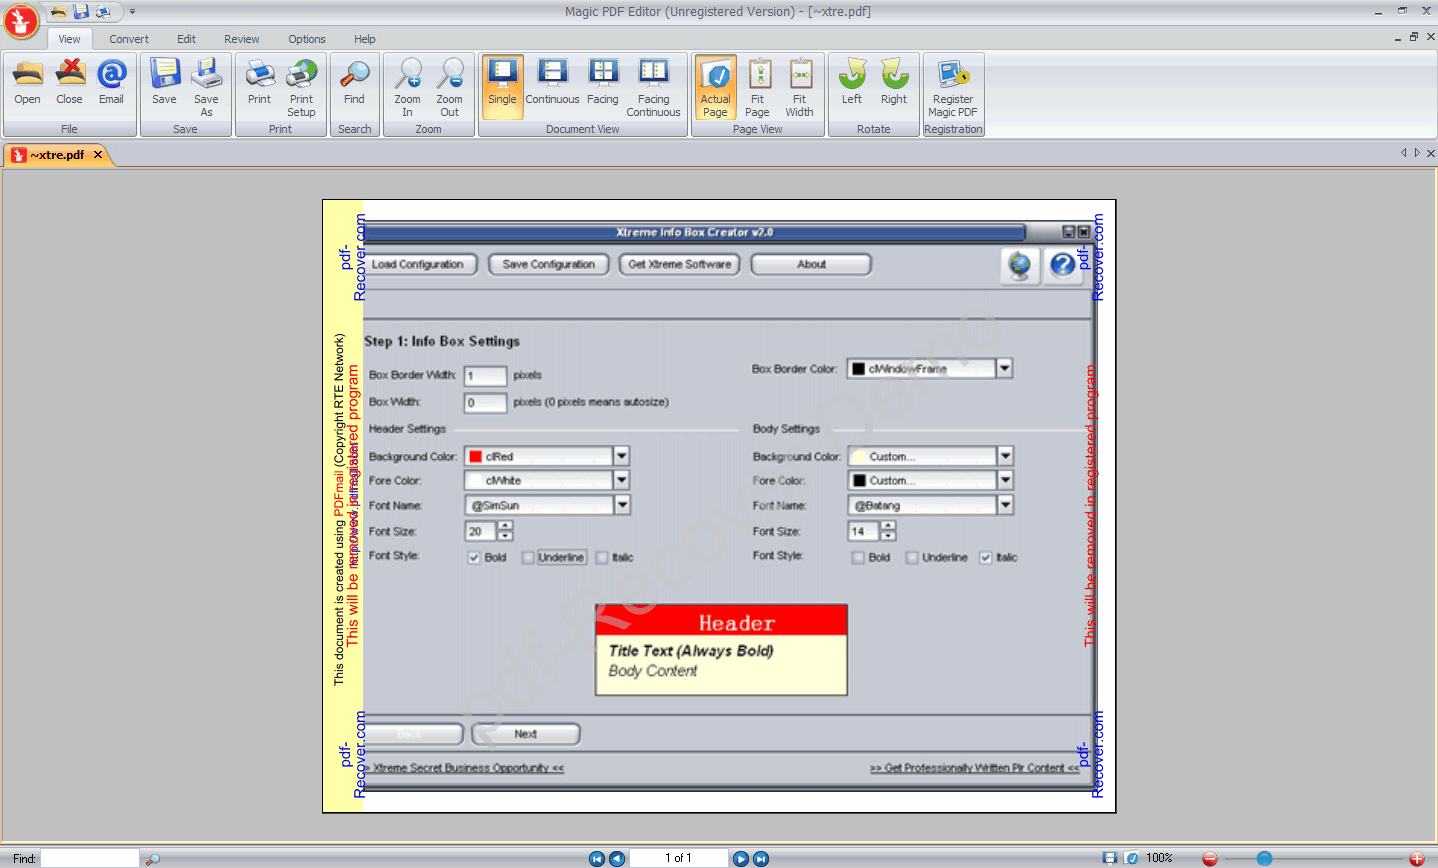
Task: Click the quick access Save disk icon
Action: tap(81, 12)
